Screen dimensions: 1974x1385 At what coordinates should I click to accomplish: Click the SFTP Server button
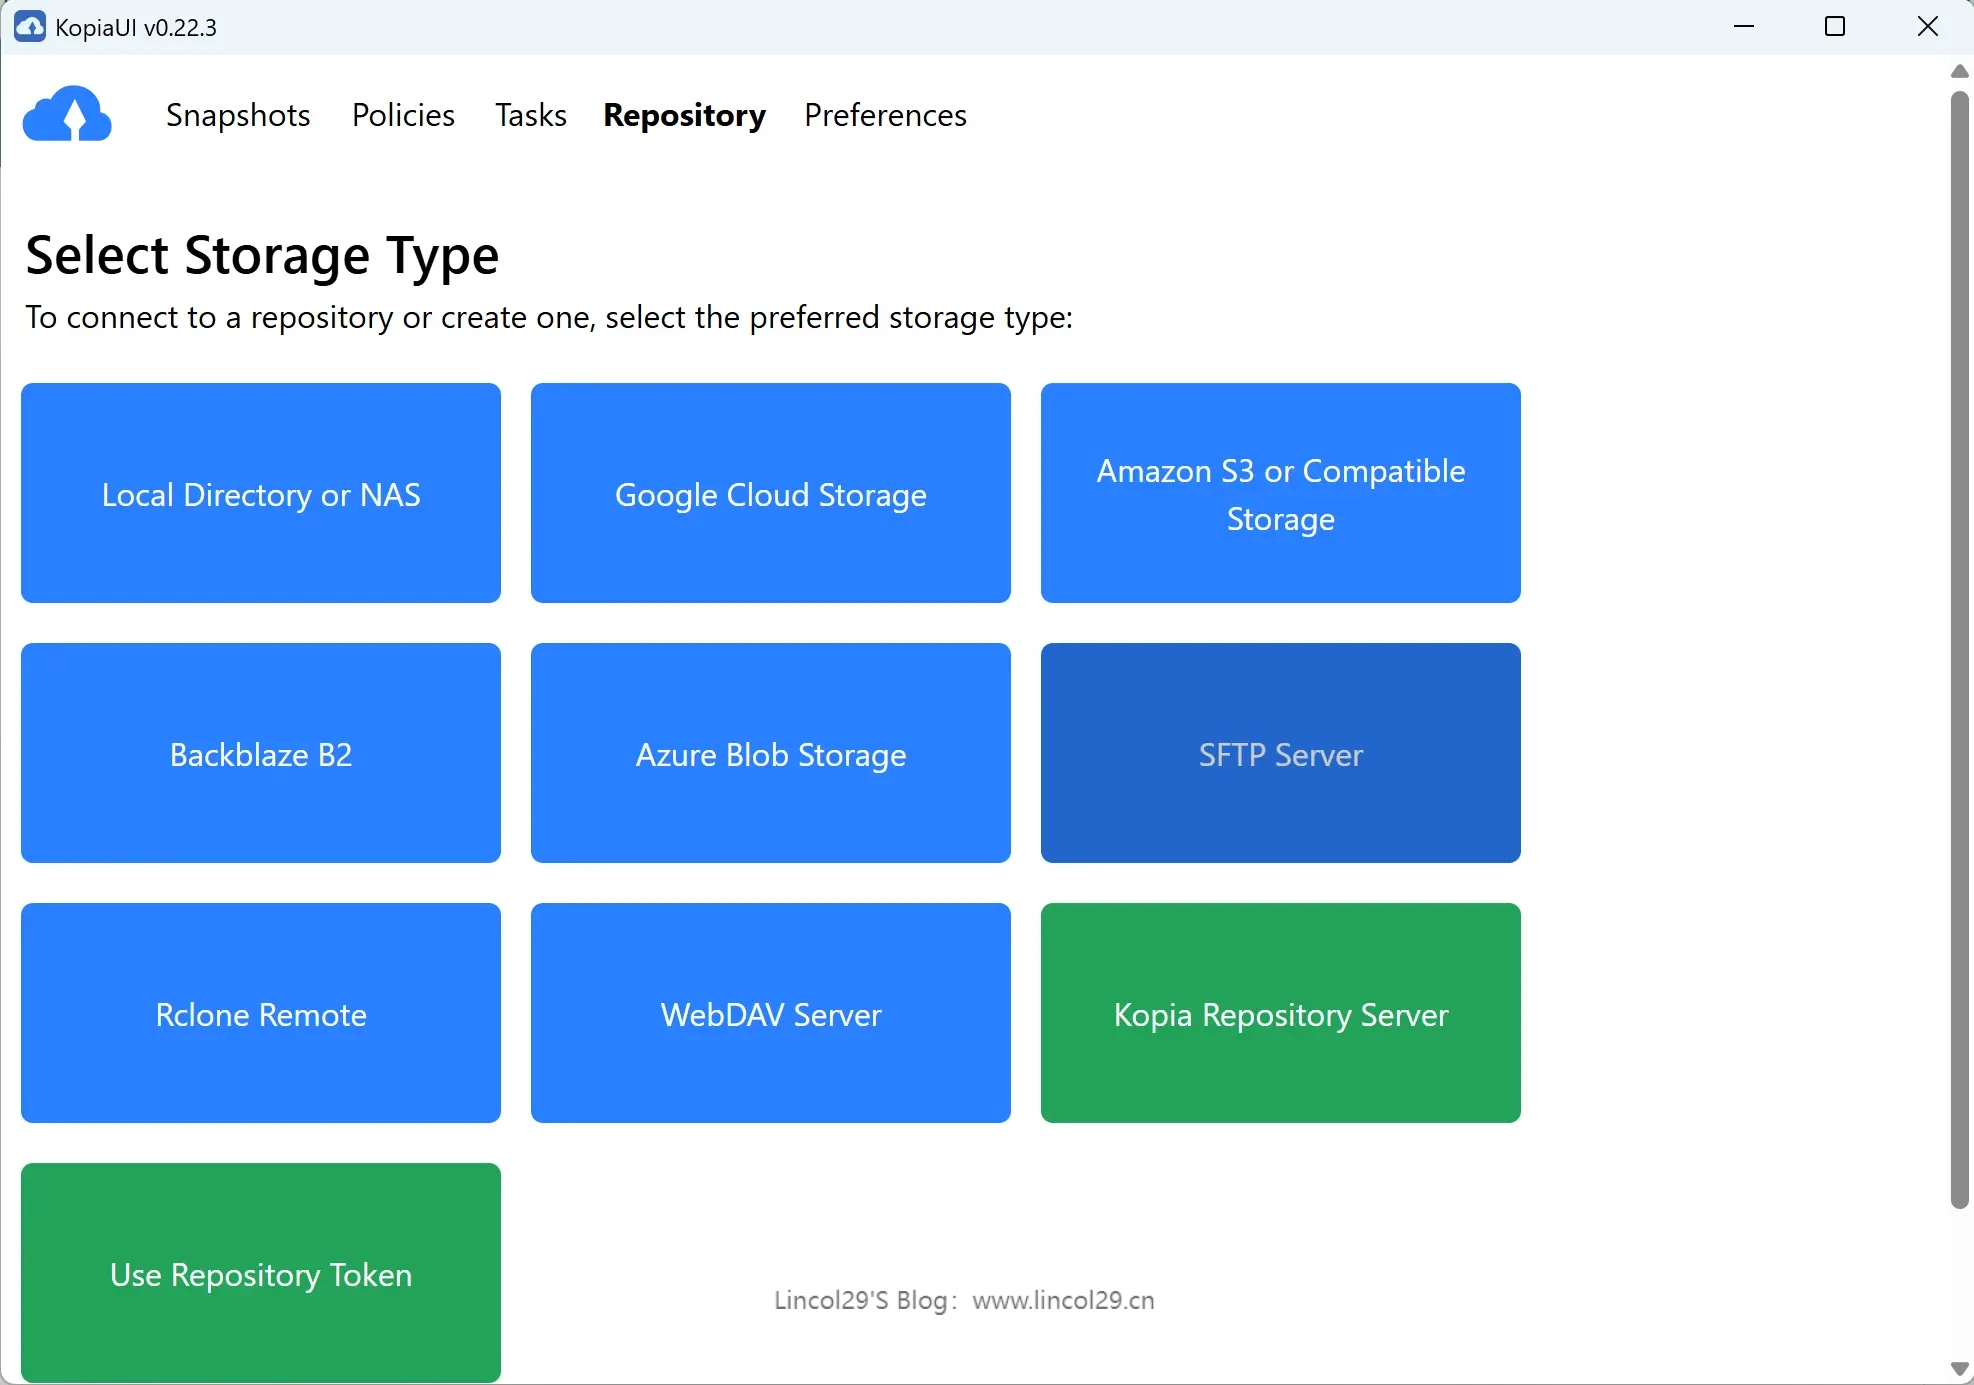click(1280, 753)
